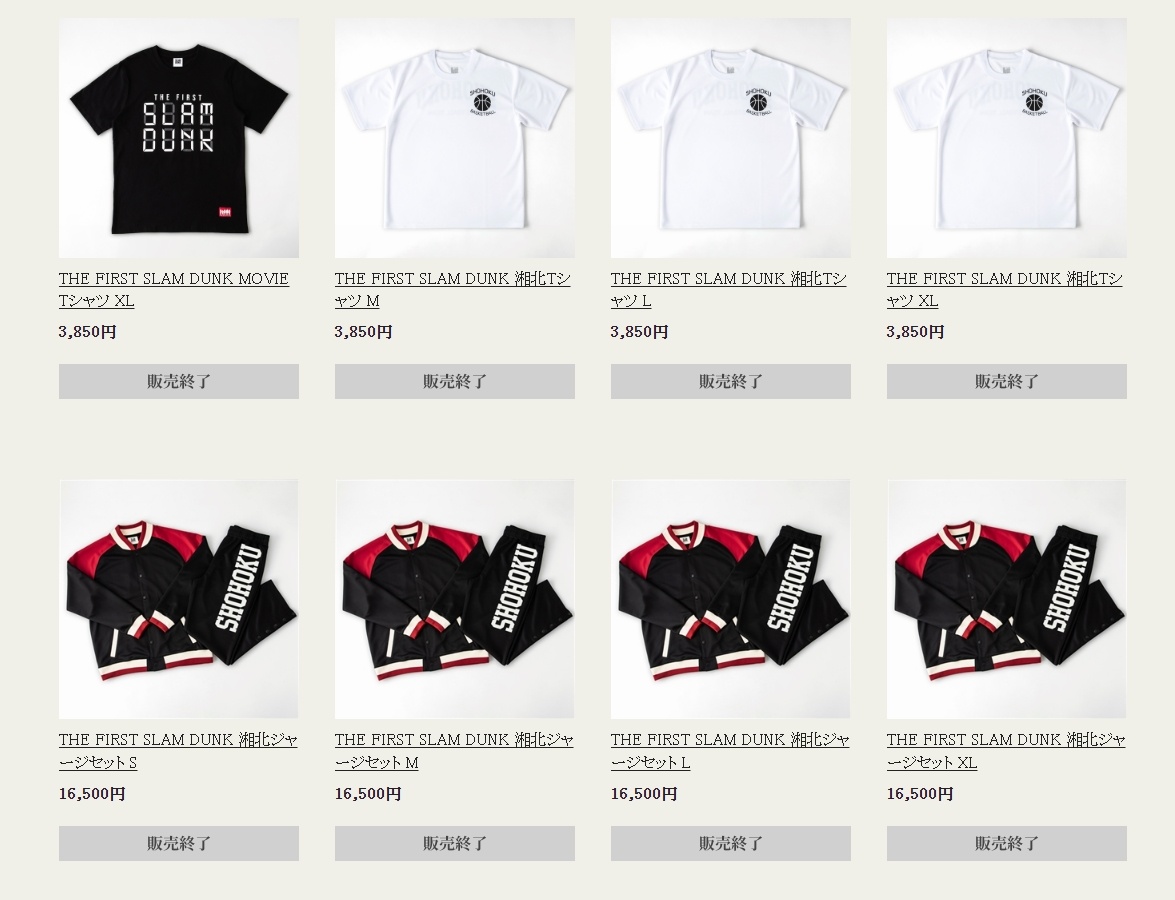Open the Shohoku jersey set S image

coord(179,599)
